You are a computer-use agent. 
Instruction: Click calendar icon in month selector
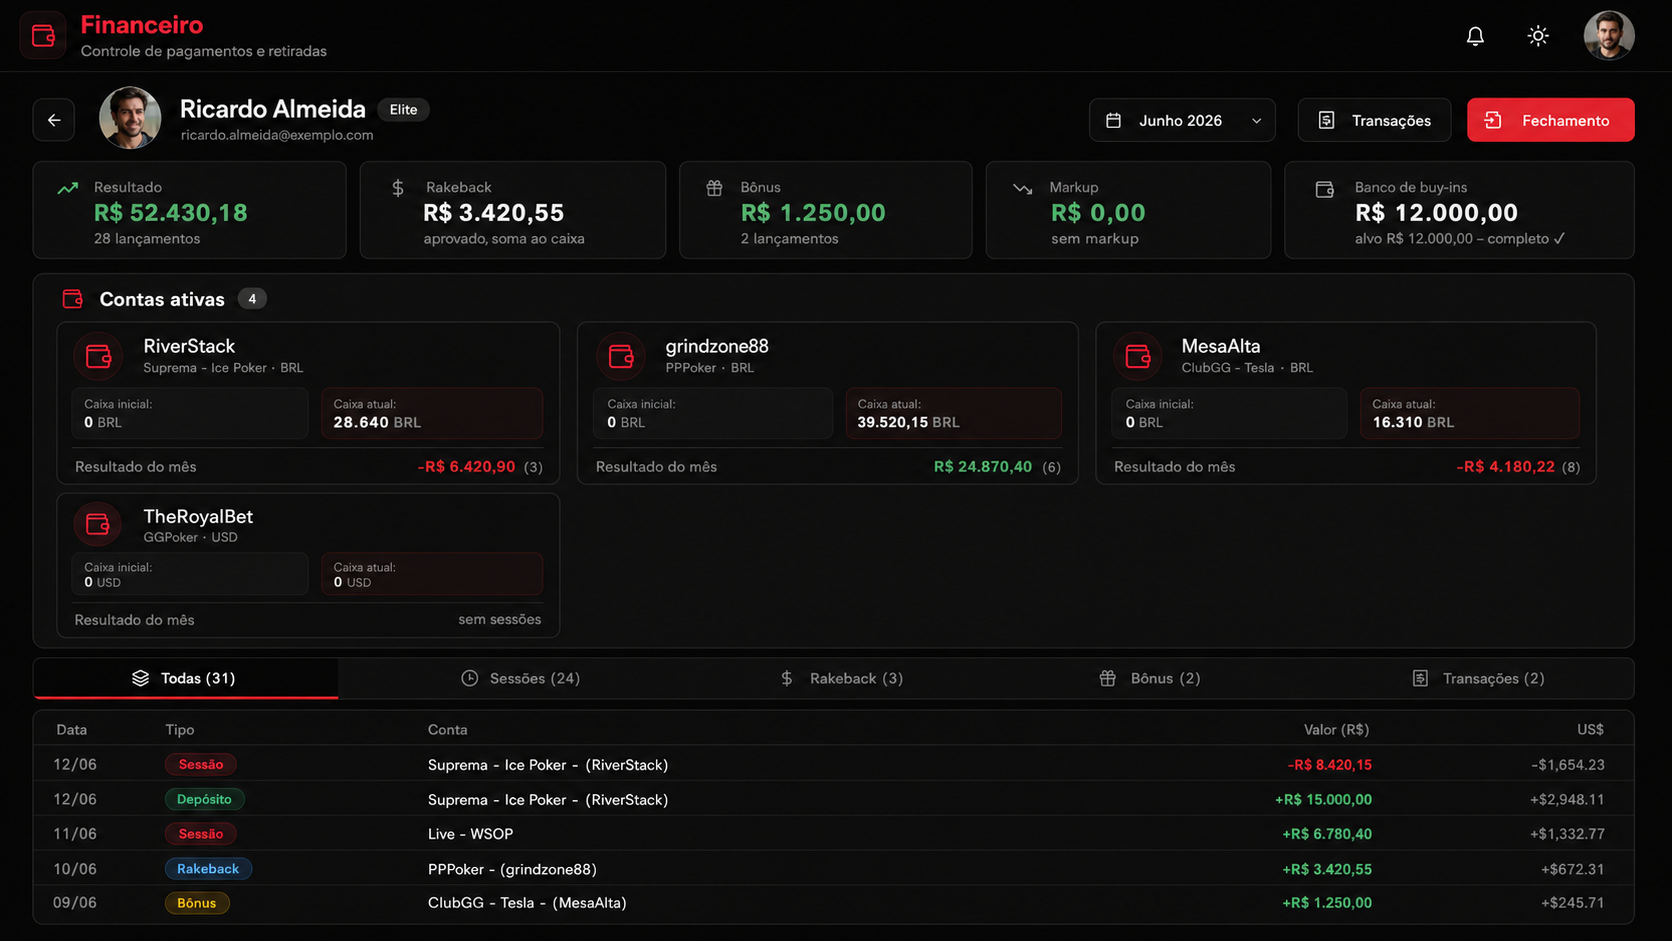tap(1113, 120)
